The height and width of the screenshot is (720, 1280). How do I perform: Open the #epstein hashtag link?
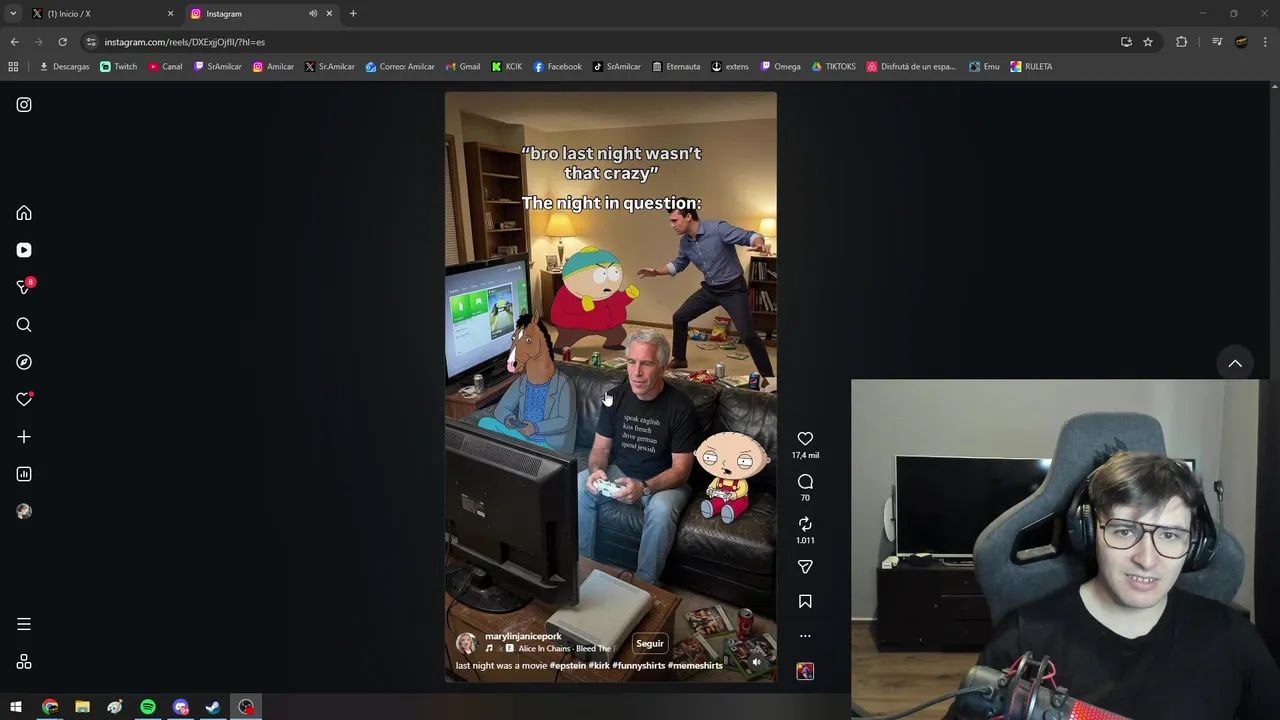tap(567, 666)
